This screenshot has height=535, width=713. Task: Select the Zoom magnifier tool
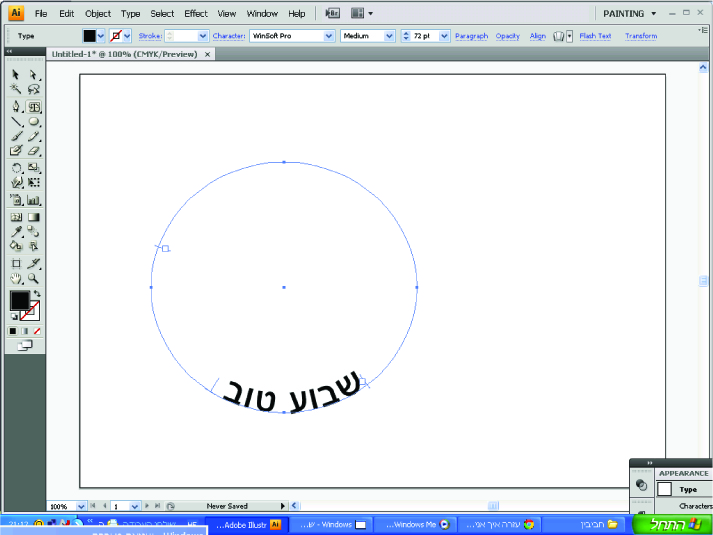click(x=34, y=278)
